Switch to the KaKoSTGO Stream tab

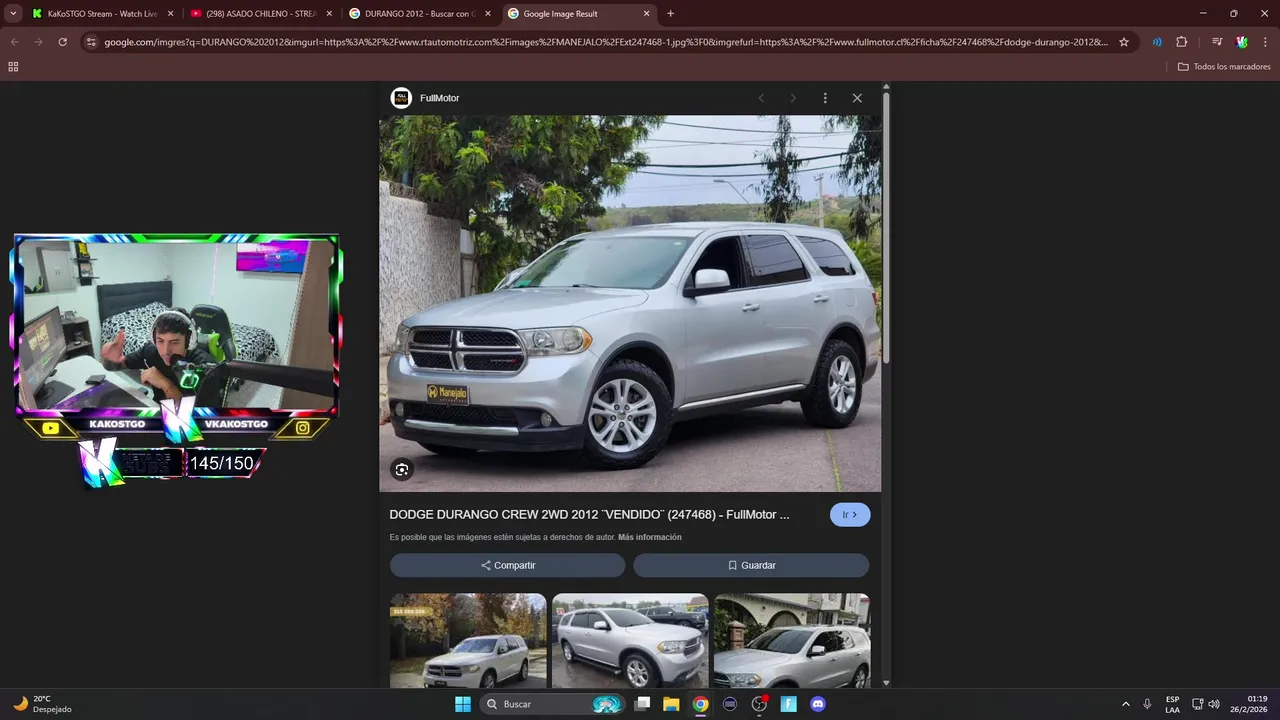102,14
